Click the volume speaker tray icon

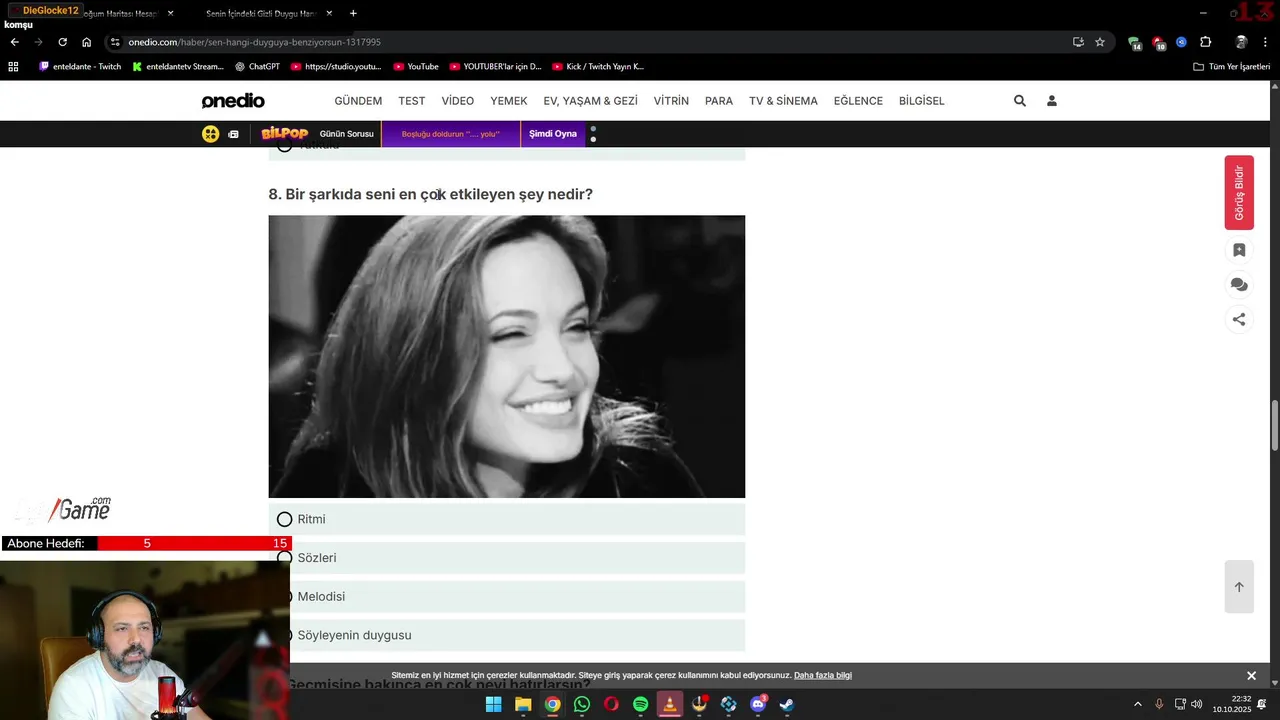point(1197,704)
